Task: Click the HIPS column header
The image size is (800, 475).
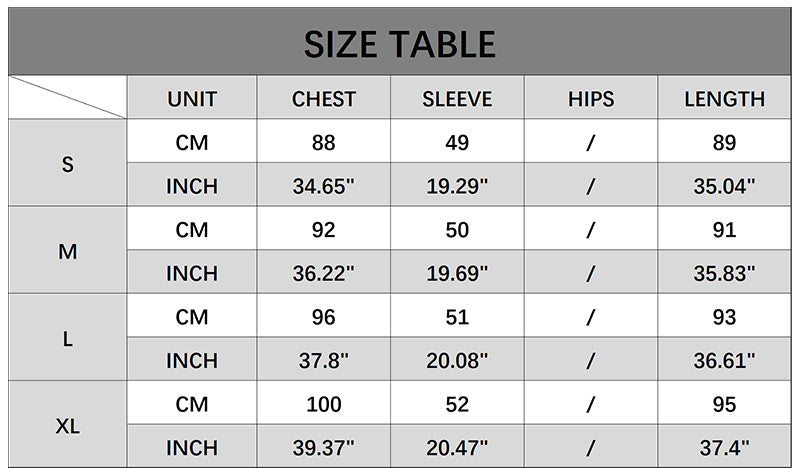Action: [591, 99]
